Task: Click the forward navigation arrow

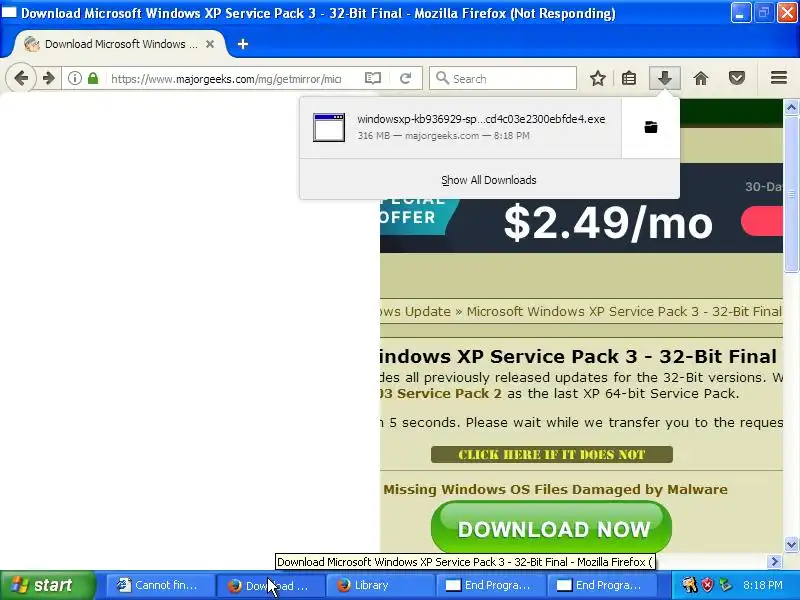Action: point(48,78)
